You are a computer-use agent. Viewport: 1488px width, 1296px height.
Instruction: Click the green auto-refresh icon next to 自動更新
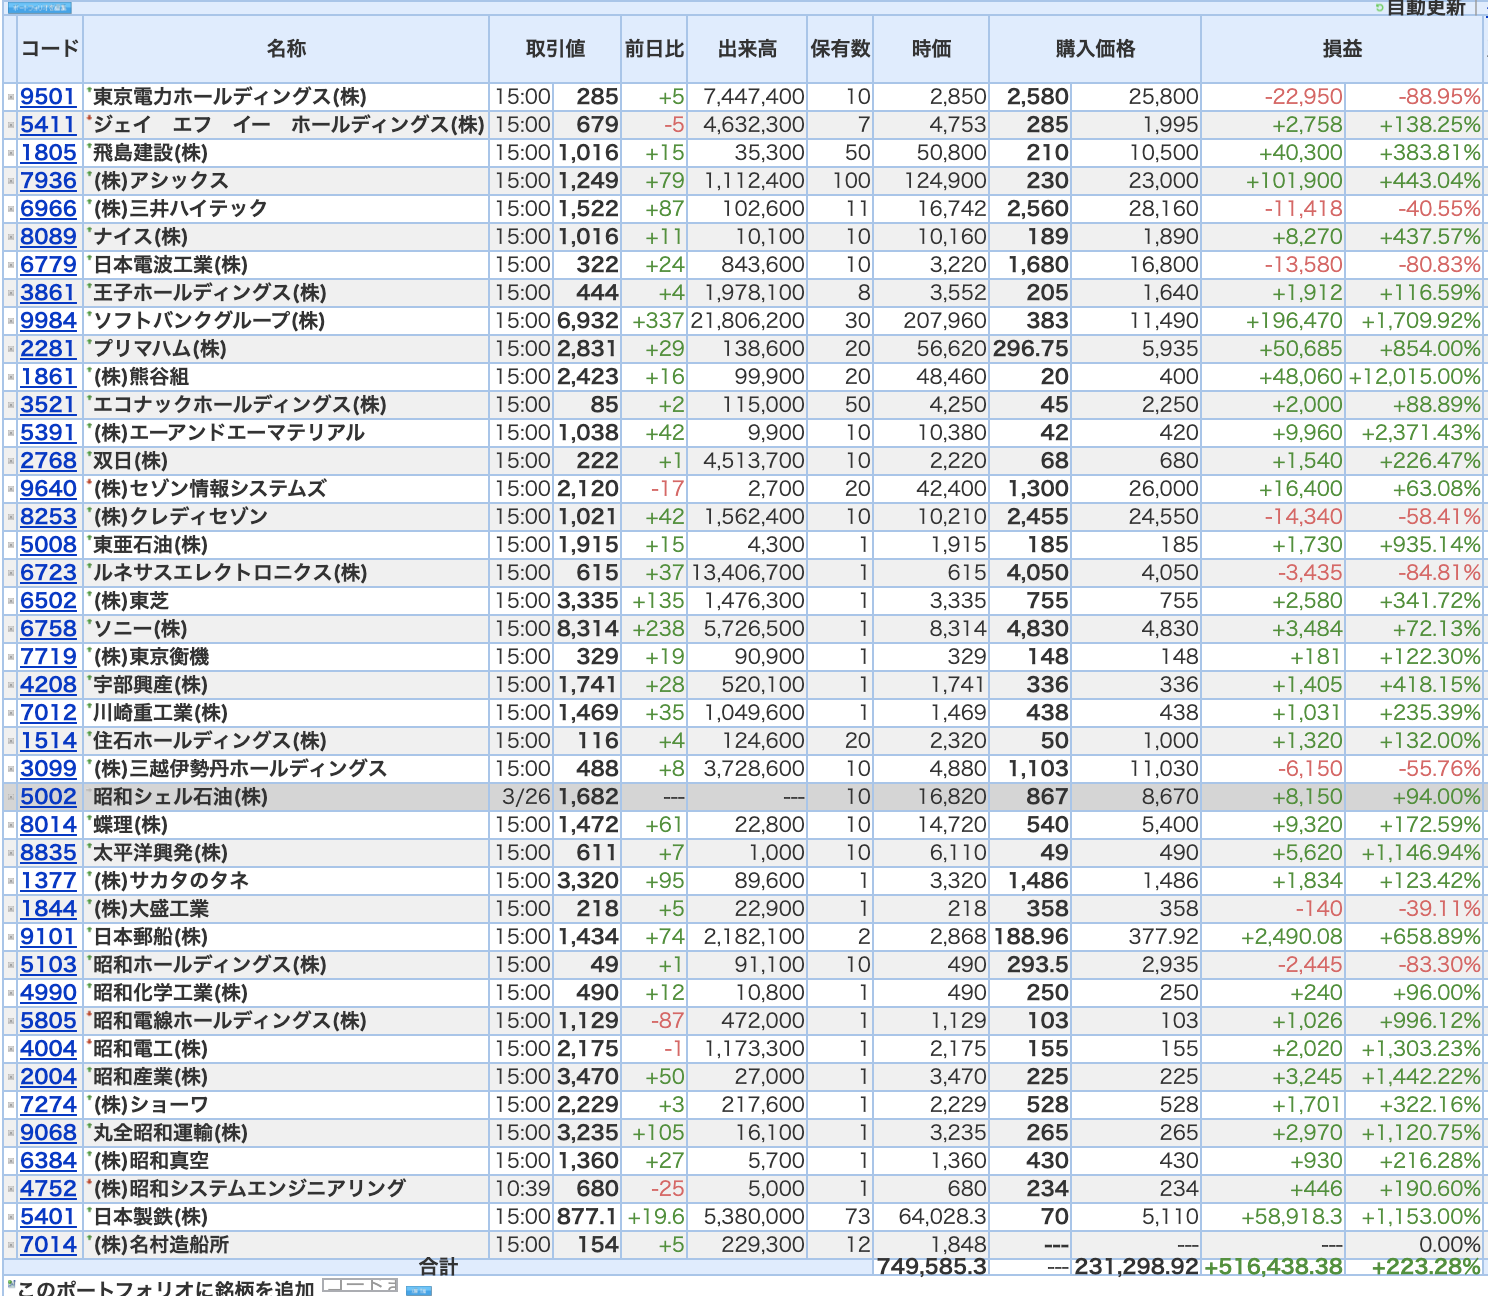[1380, 8]
